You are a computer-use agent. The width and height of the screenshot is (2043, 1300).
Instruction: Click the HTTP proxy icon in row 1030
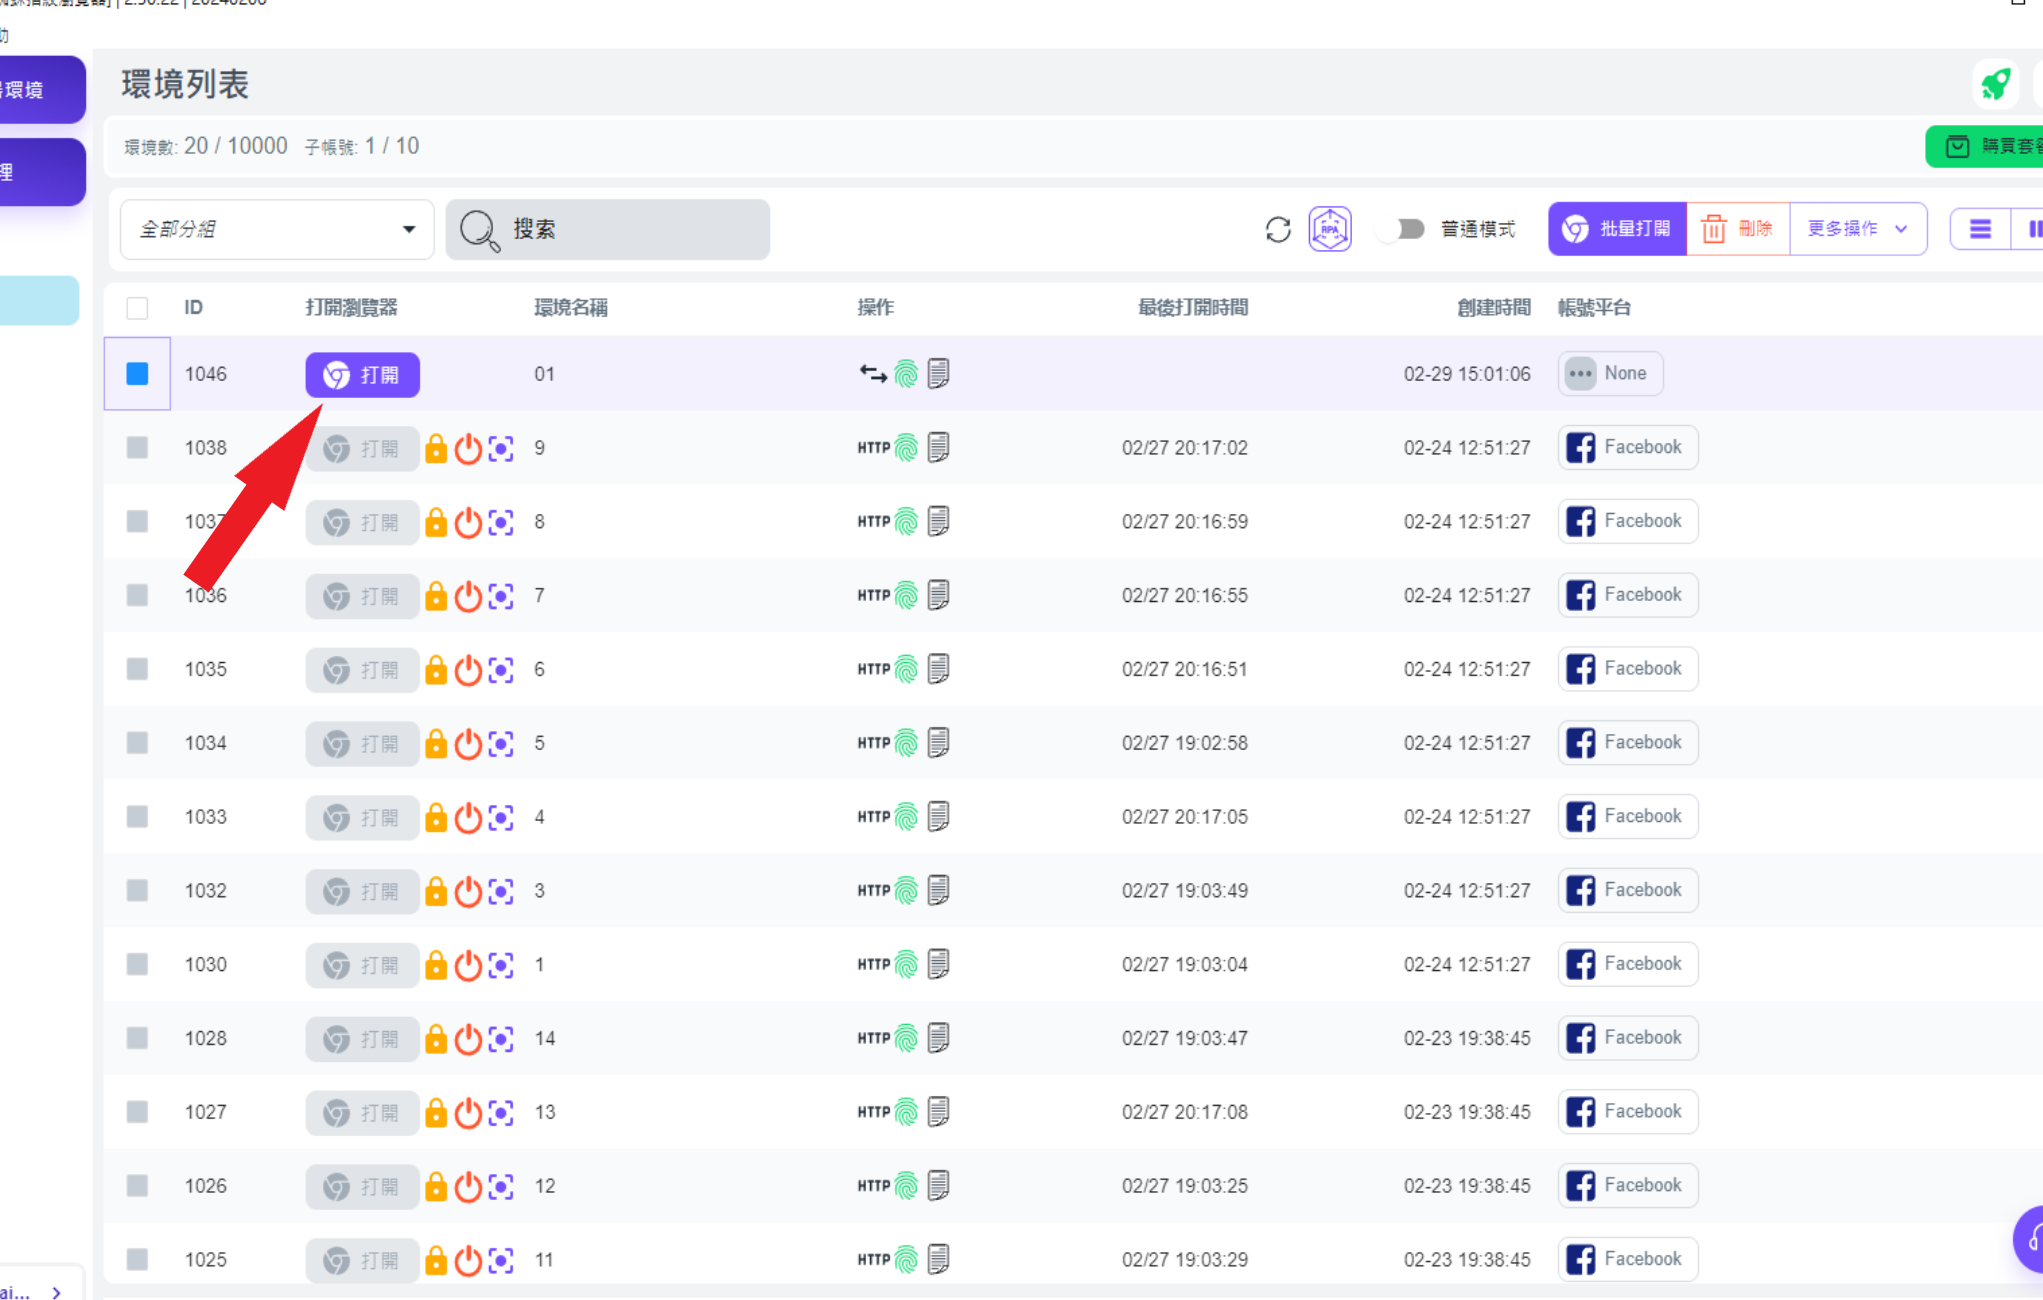tap(873, 965)
